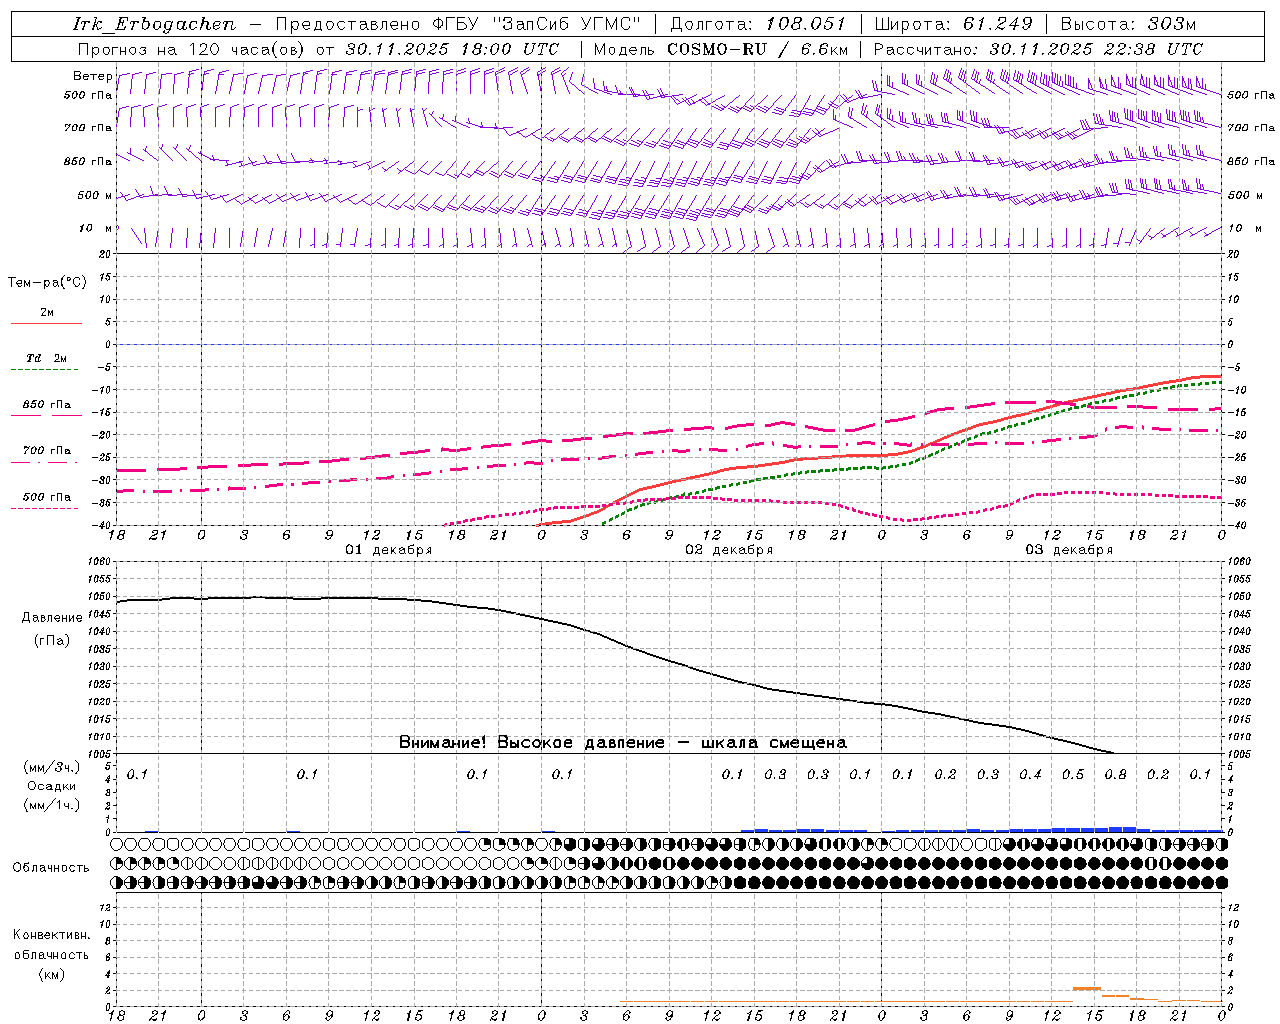This screenshot has height=1024, width=1280.
Task: Click the Осадки precipitation label
Action: (51, 786)
